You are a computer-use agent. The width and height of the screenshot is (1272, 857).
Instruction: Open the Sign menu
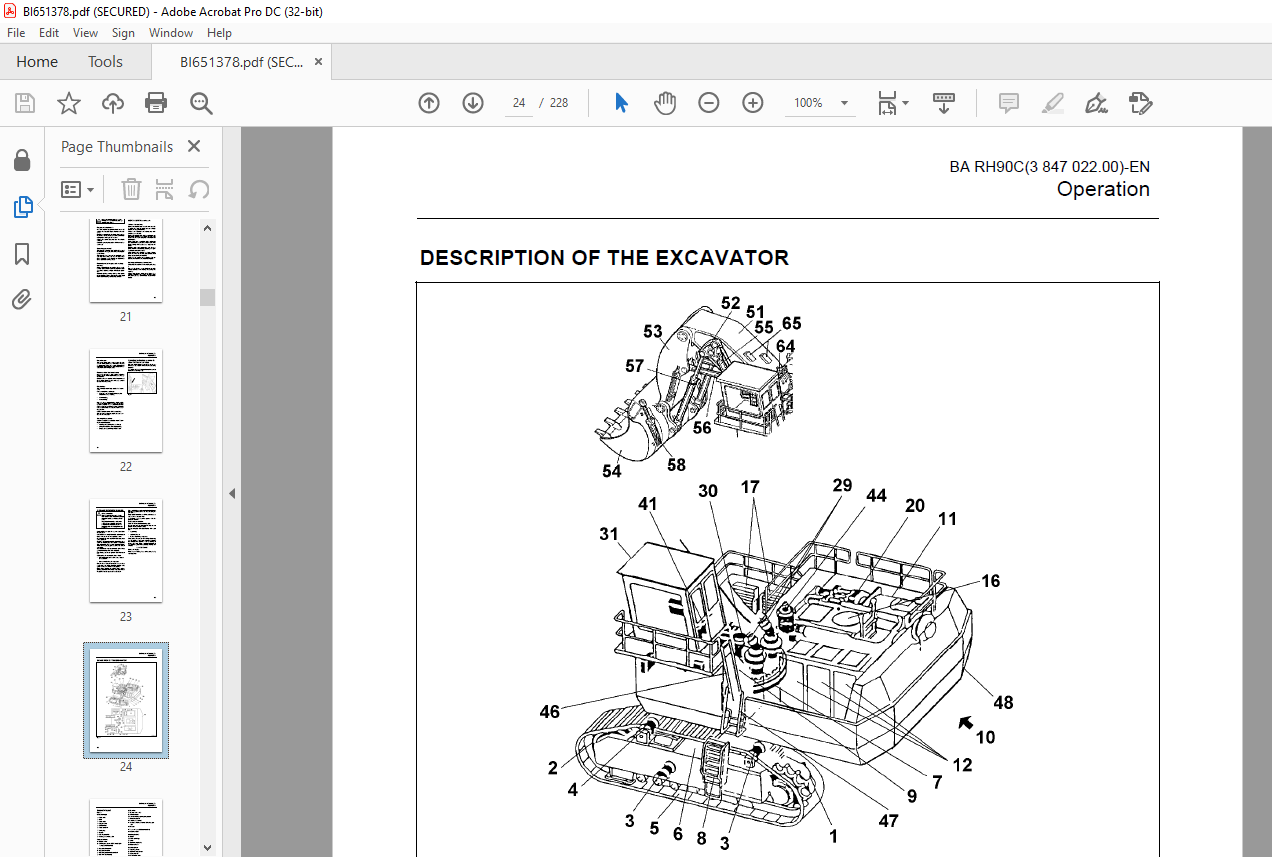[123, 33]
